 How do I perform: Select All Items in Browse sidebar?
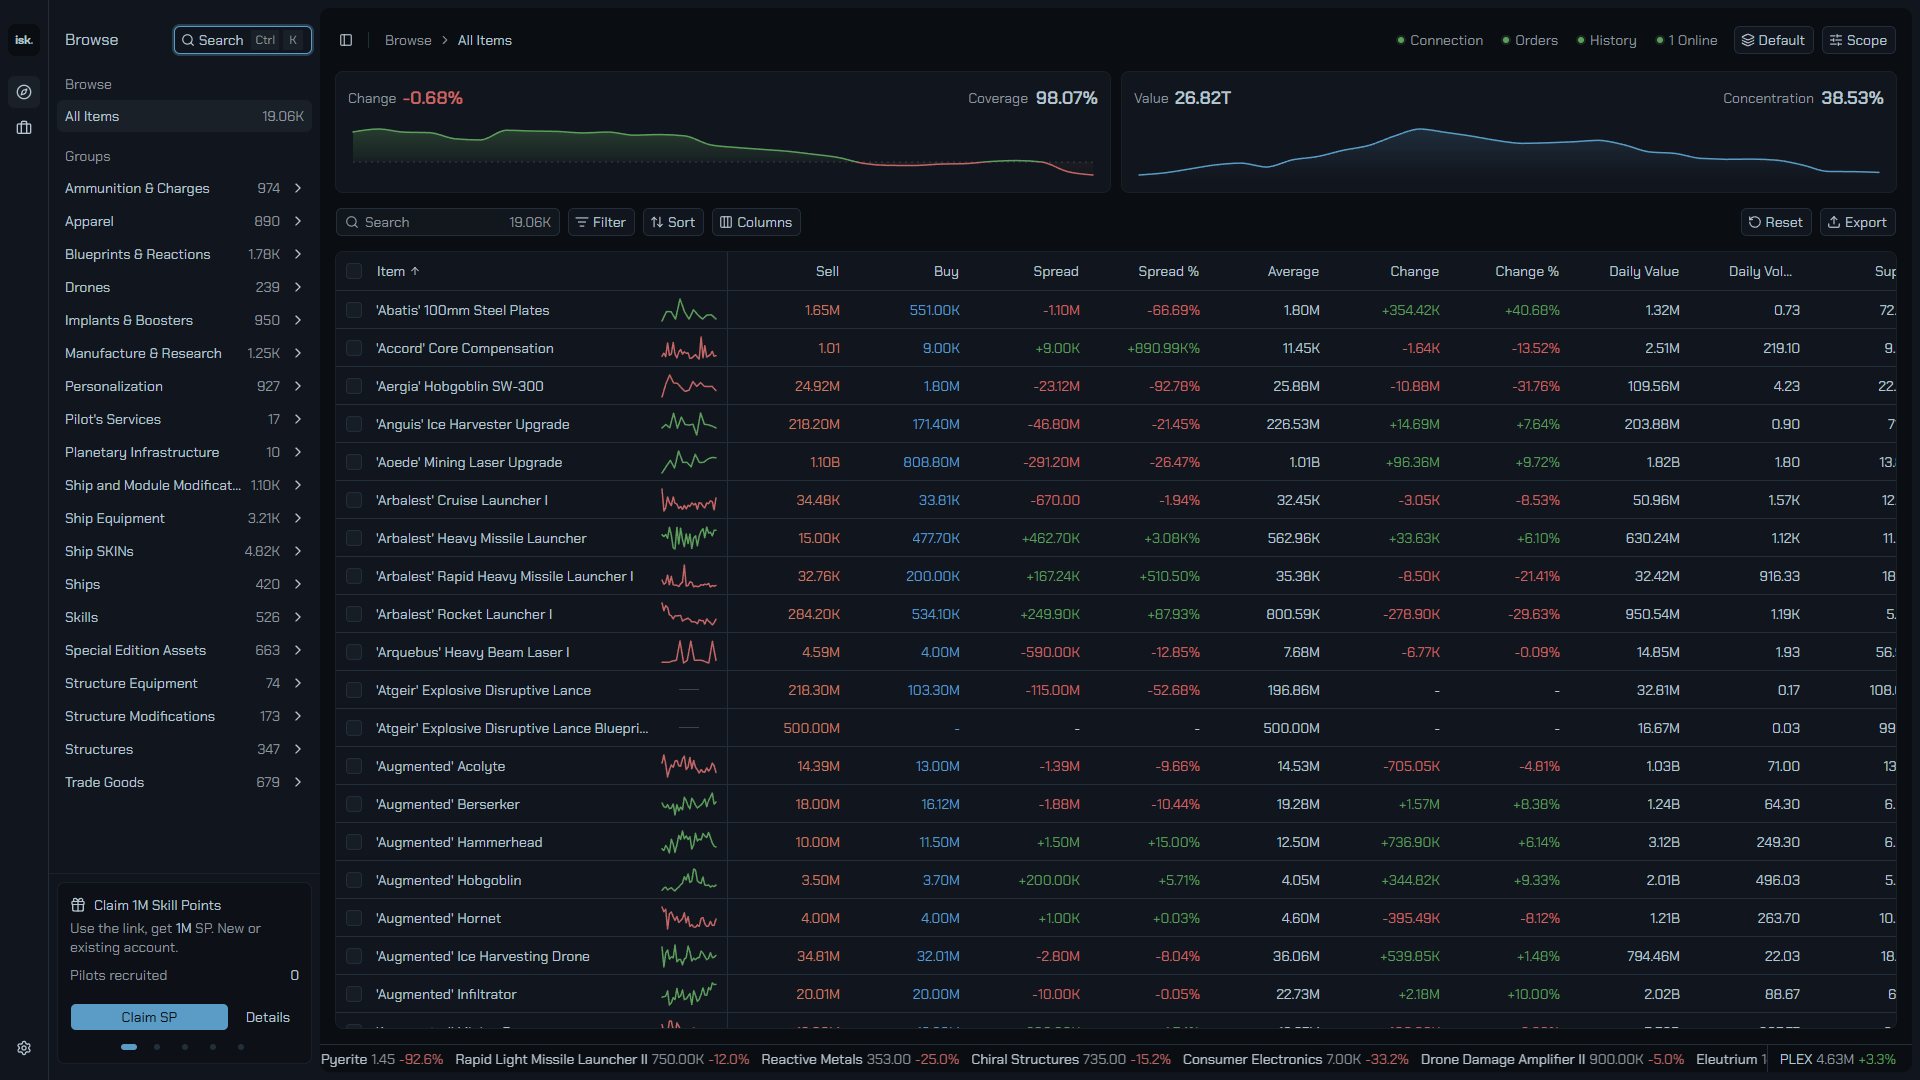(184, 116)
